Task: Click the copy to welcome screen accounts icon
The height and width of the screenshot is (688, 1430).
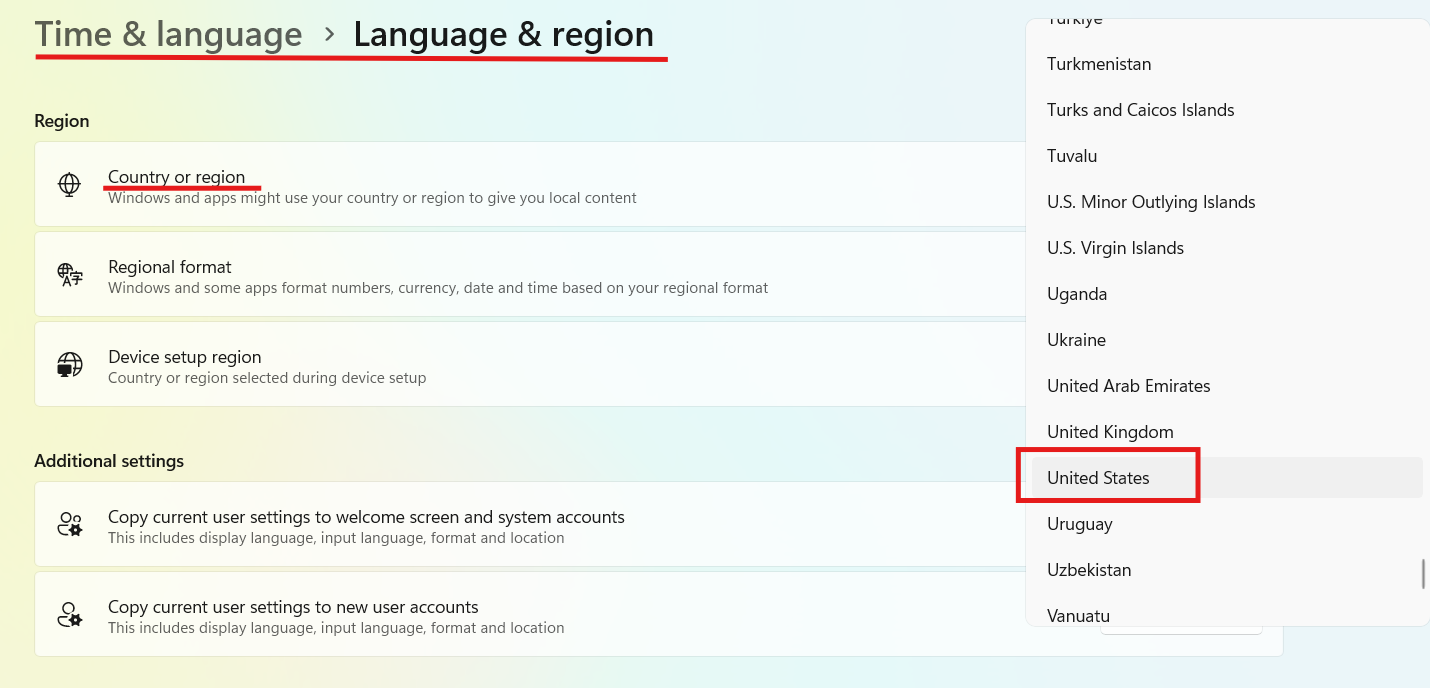Action: (69, 524)
